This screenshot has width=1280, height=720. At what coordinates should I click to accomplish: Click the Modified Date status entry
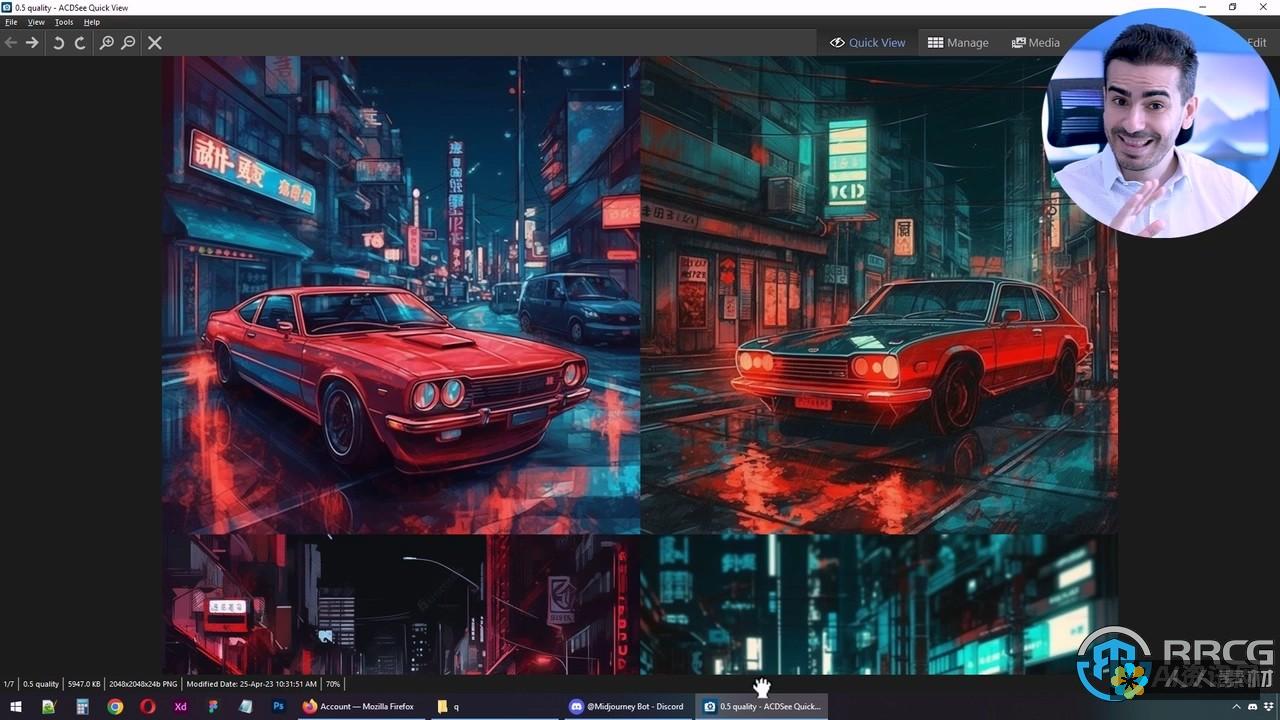tap(252, 684)
